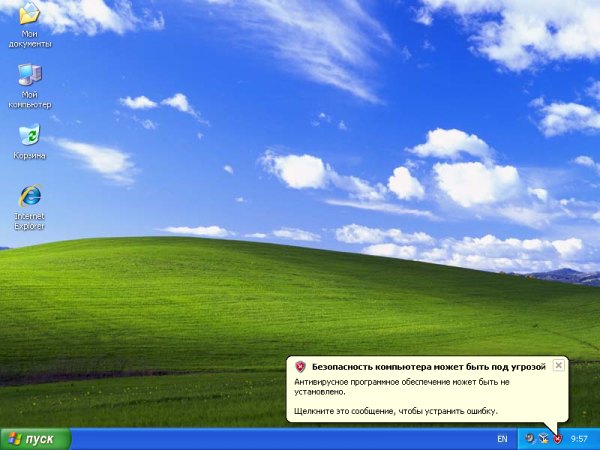Click an empty area of the taskbar
Screen dimensions: 600x450
pos(280,439)
